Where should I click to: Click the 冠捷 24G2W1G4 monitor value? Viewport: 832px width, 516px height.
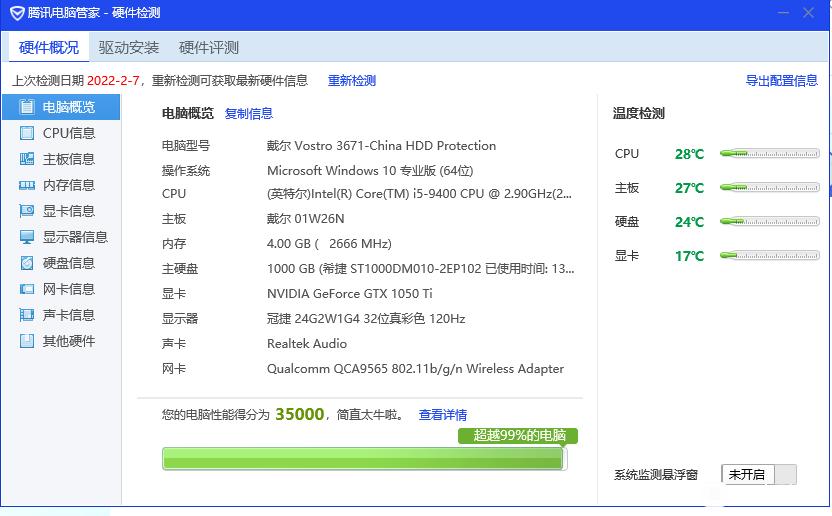click(366, 319)
